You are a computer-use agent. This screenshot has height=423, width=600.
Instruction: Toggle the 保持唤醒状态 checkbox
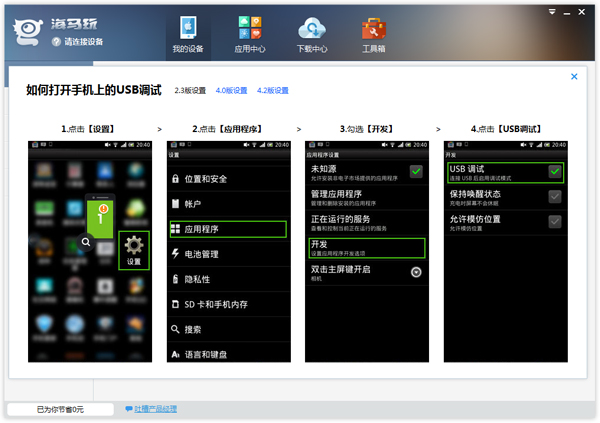click(554, 197)
